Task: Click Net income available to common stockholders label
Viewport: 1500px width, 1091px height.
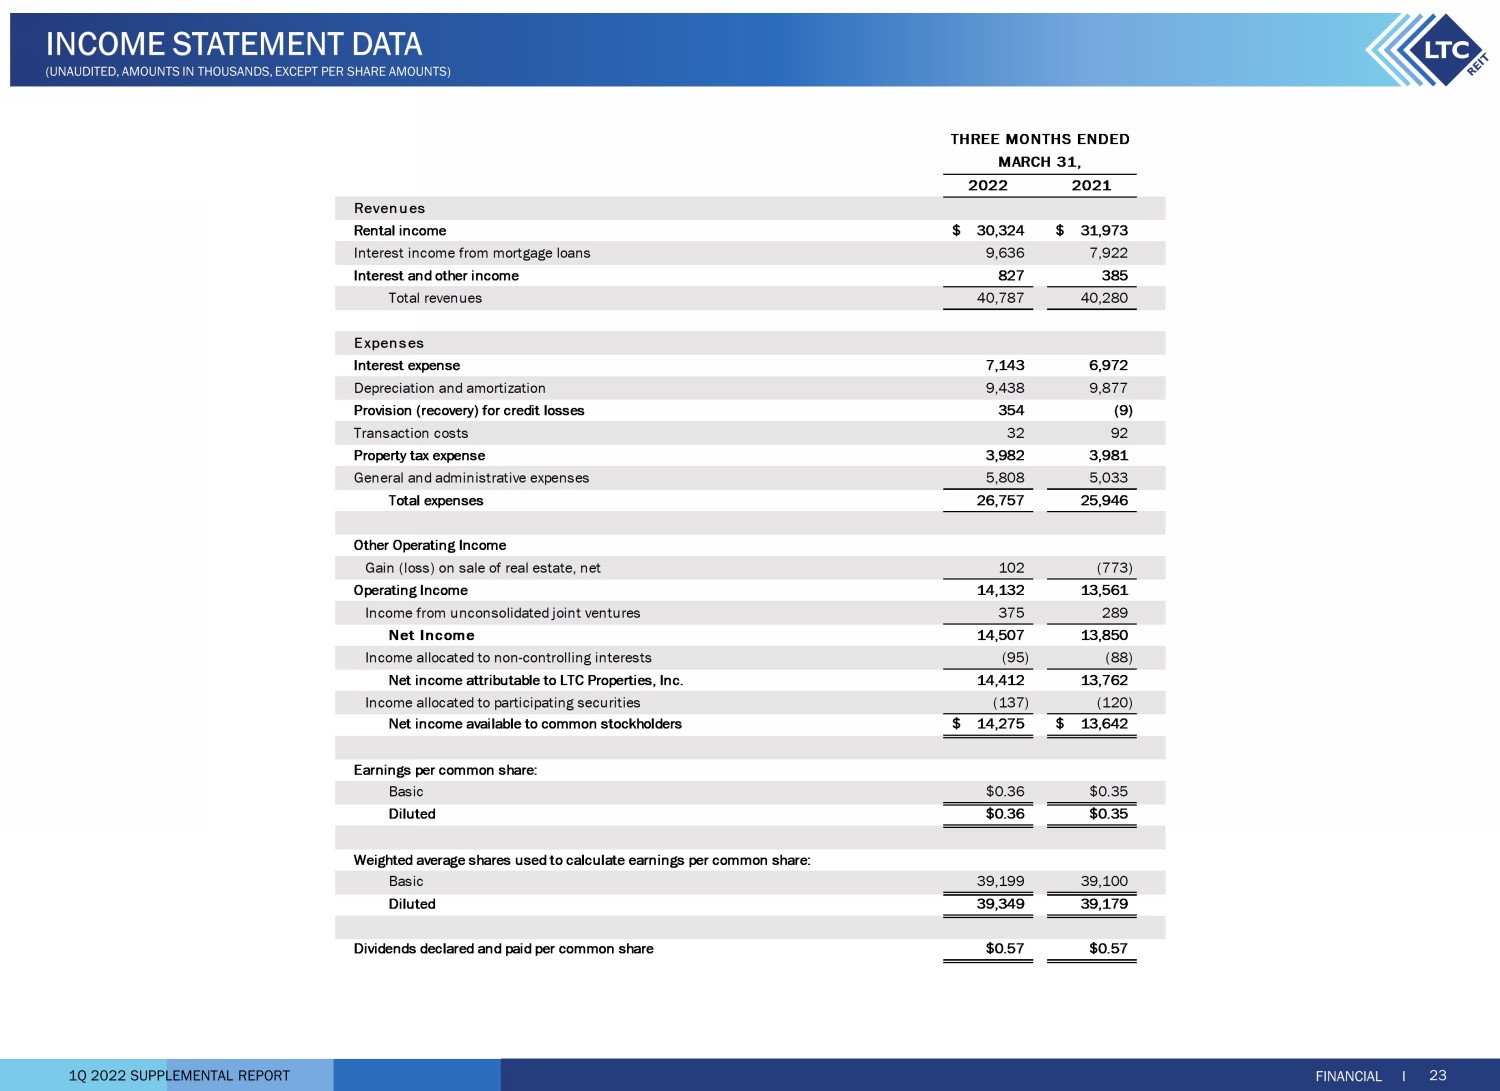Action: pyautogui.click(x=535, y=724)
